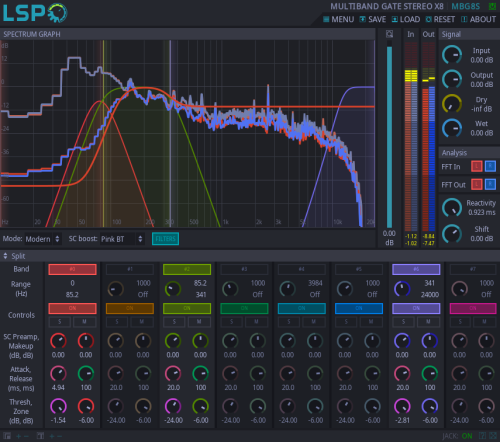Click the Input gain knob

click(452, 55)
